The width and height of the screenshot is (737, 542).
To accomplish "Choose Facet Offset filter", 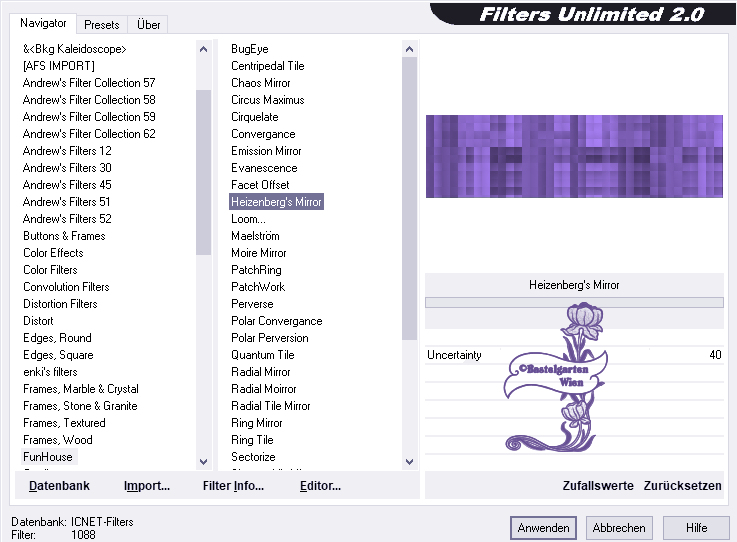I will click(260, 185).
